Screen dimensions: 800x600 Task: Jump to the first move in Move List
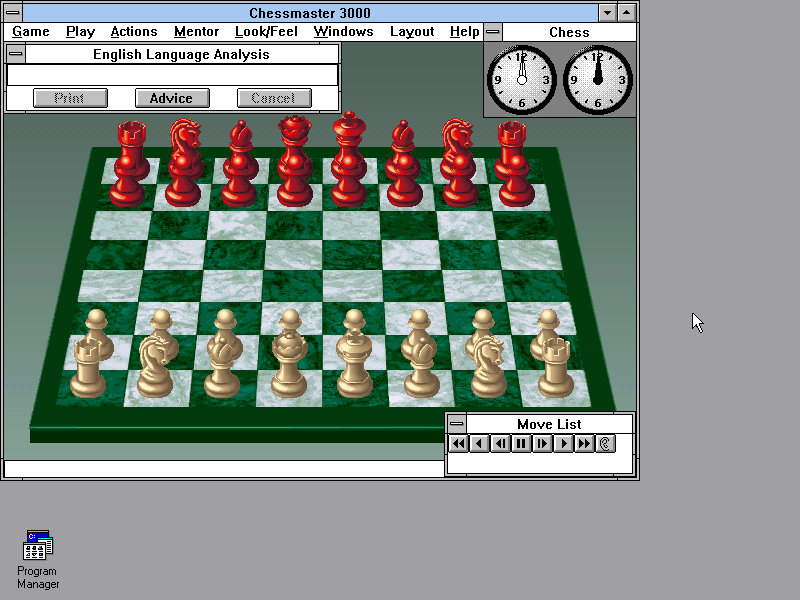pyautogui.click(x=459, y=443)
